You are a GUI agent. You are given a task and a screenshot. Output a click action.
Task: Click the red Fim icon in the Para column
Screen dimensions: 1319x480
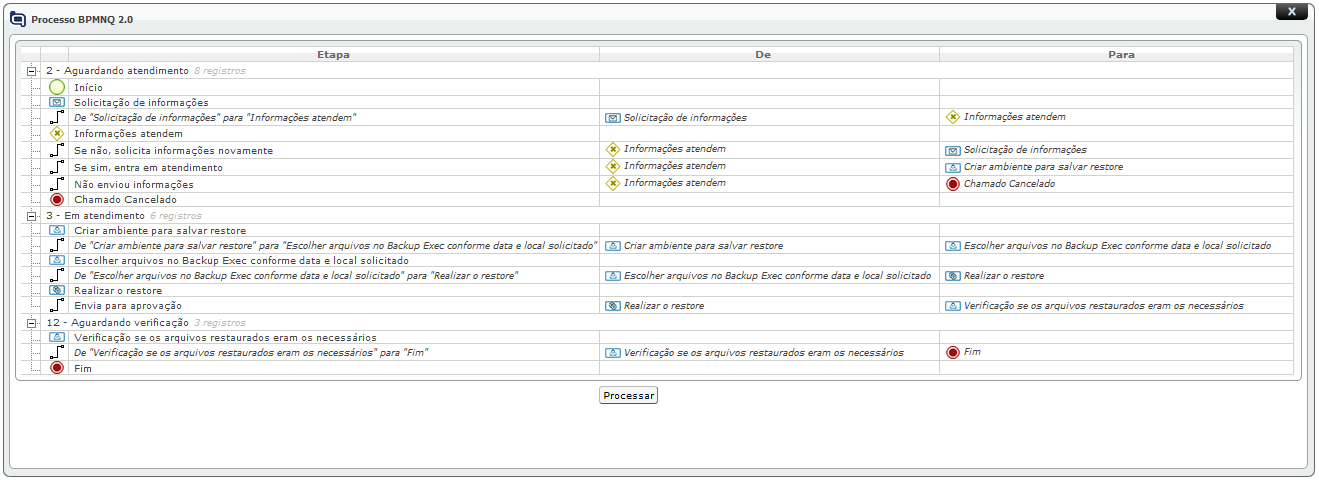pyautogui.click(x=953, y=352)
